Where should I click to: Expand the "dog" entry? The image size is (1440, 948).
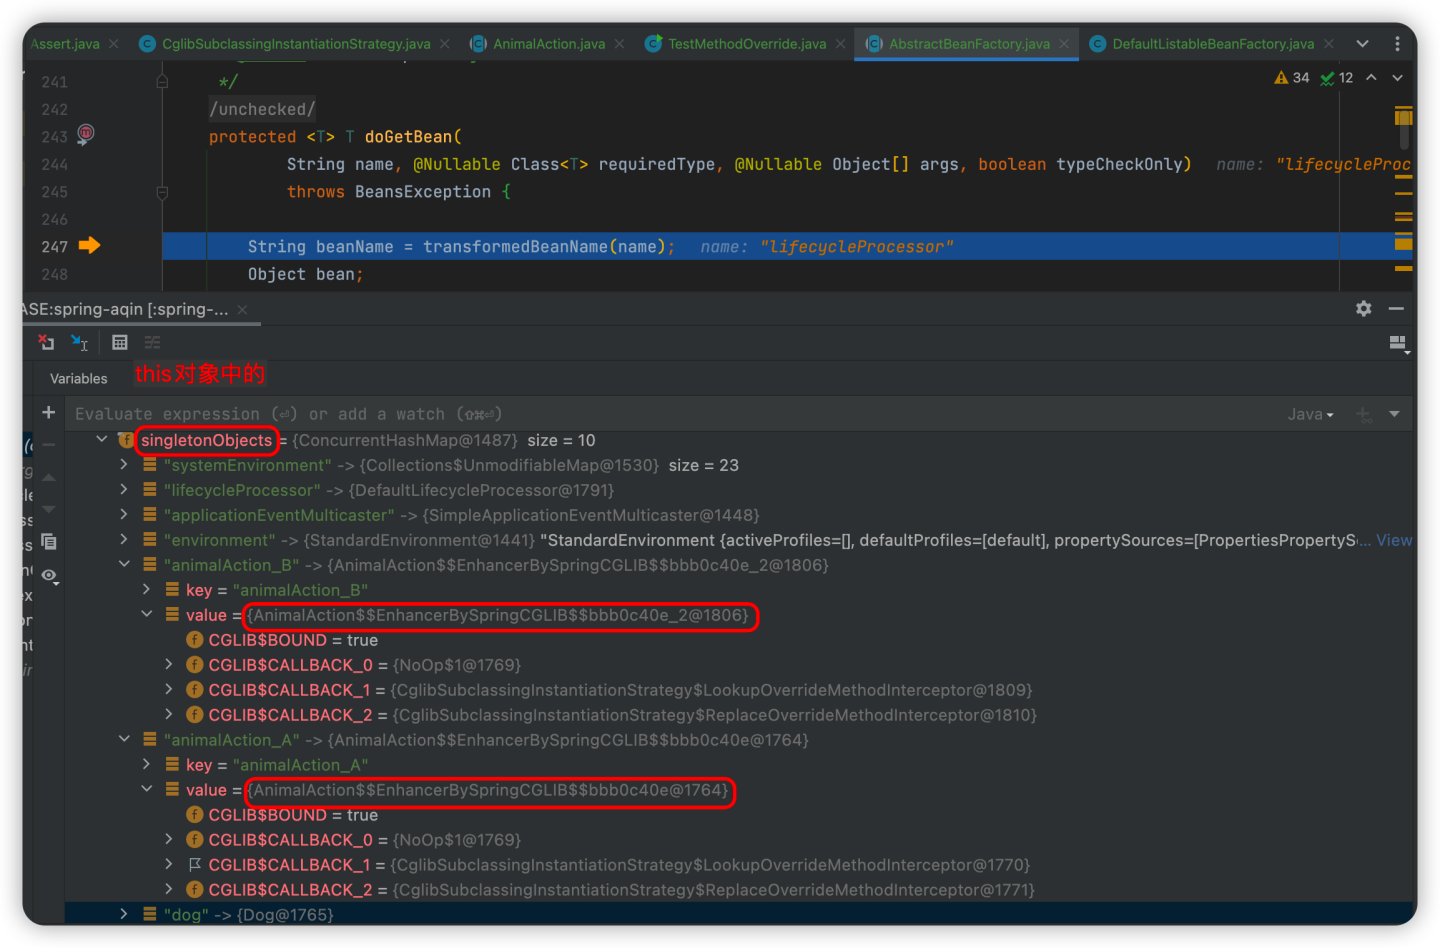coord(124,914)
